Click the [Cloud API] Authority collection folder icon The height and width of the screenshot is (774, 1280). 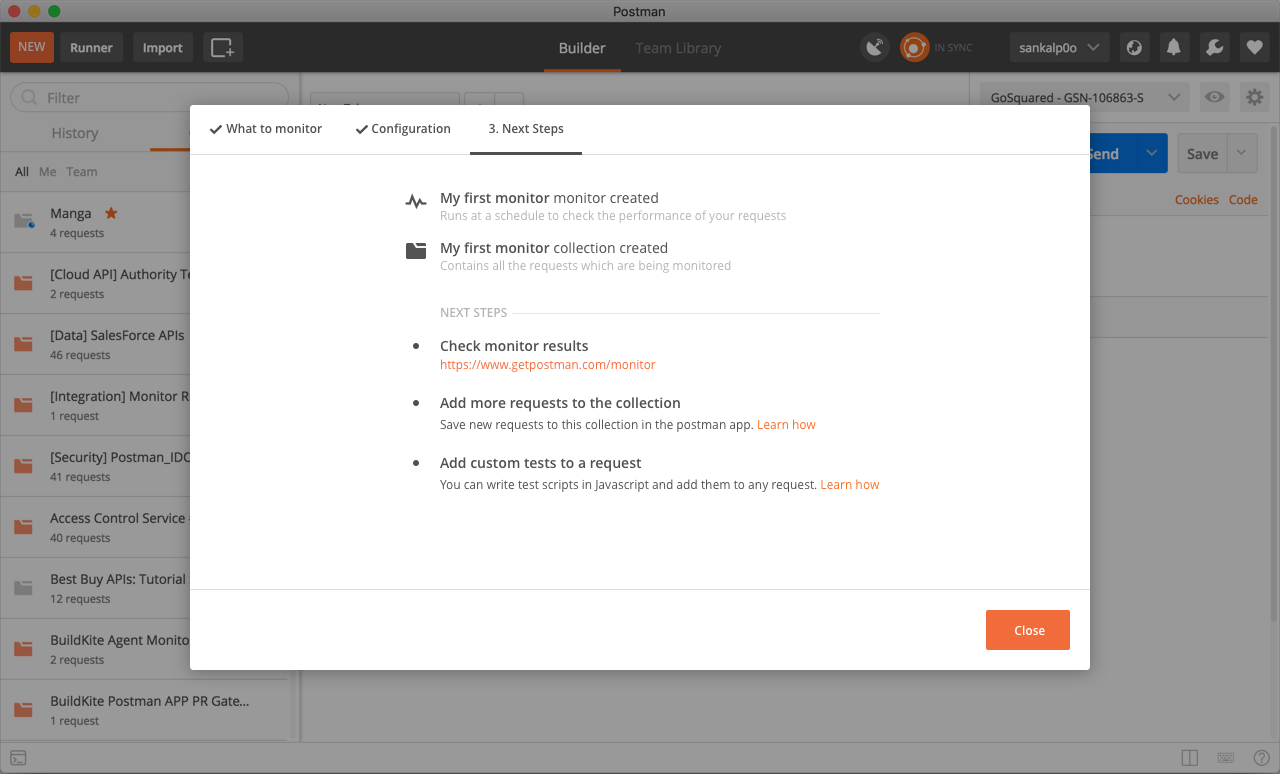click(x=24, y=283)
